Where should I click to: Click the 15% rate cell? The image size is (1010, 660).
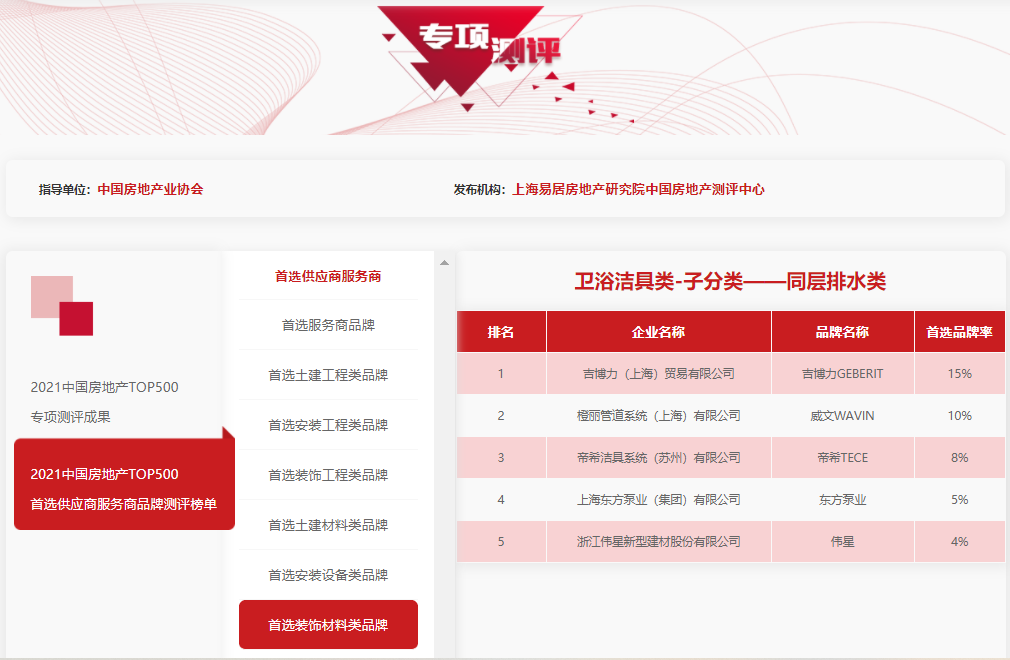960,373
